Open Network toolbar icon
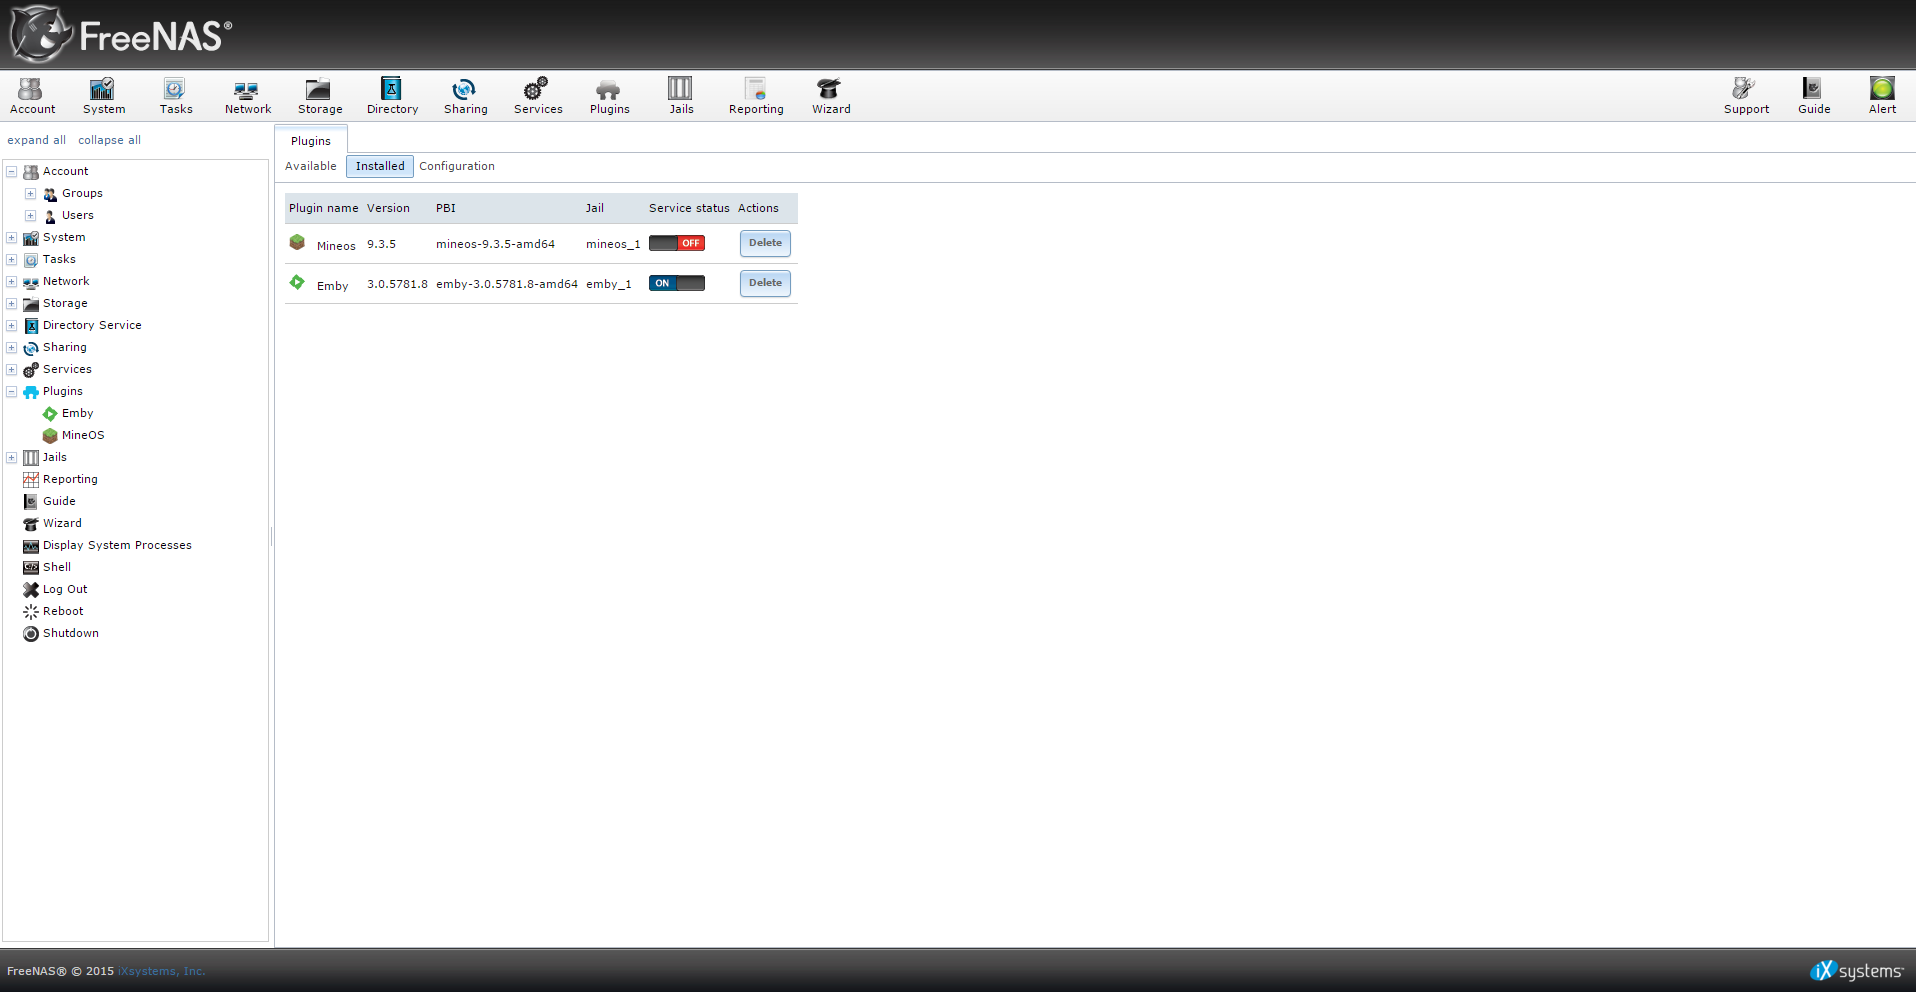Screen dimensions: 1916x992 click(248, 96)
